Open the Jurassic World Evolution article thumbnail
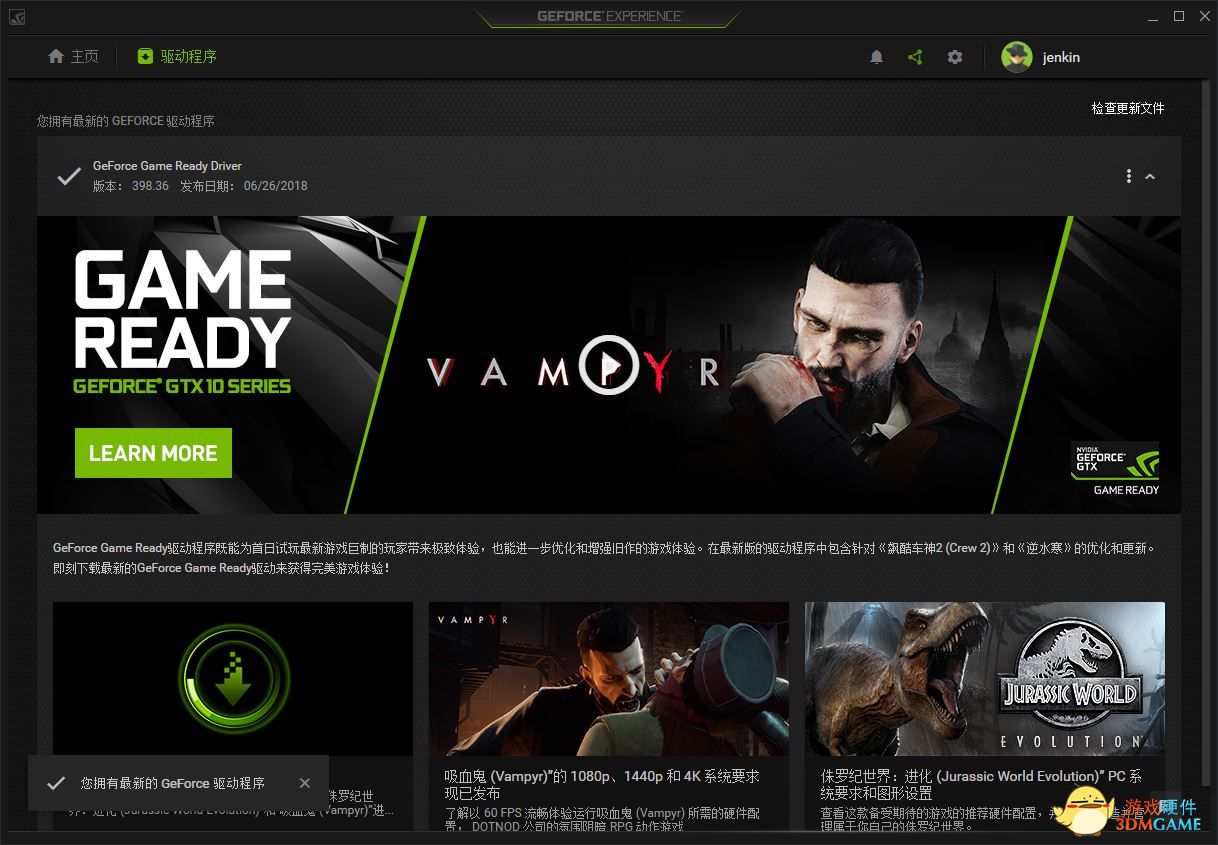Image resolution: width=1218 pixels, height=845 pixels. 985,678
